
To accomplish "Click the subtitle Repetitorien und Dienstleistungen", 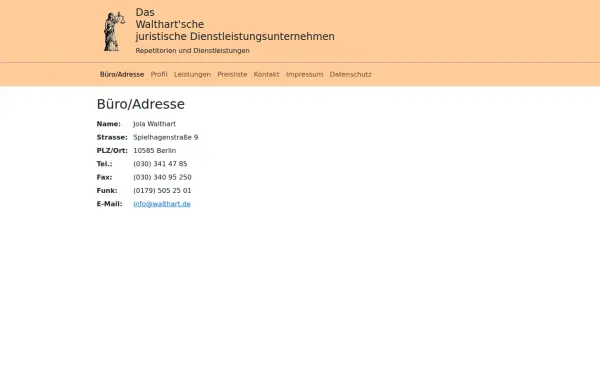I will pos(192,51).
